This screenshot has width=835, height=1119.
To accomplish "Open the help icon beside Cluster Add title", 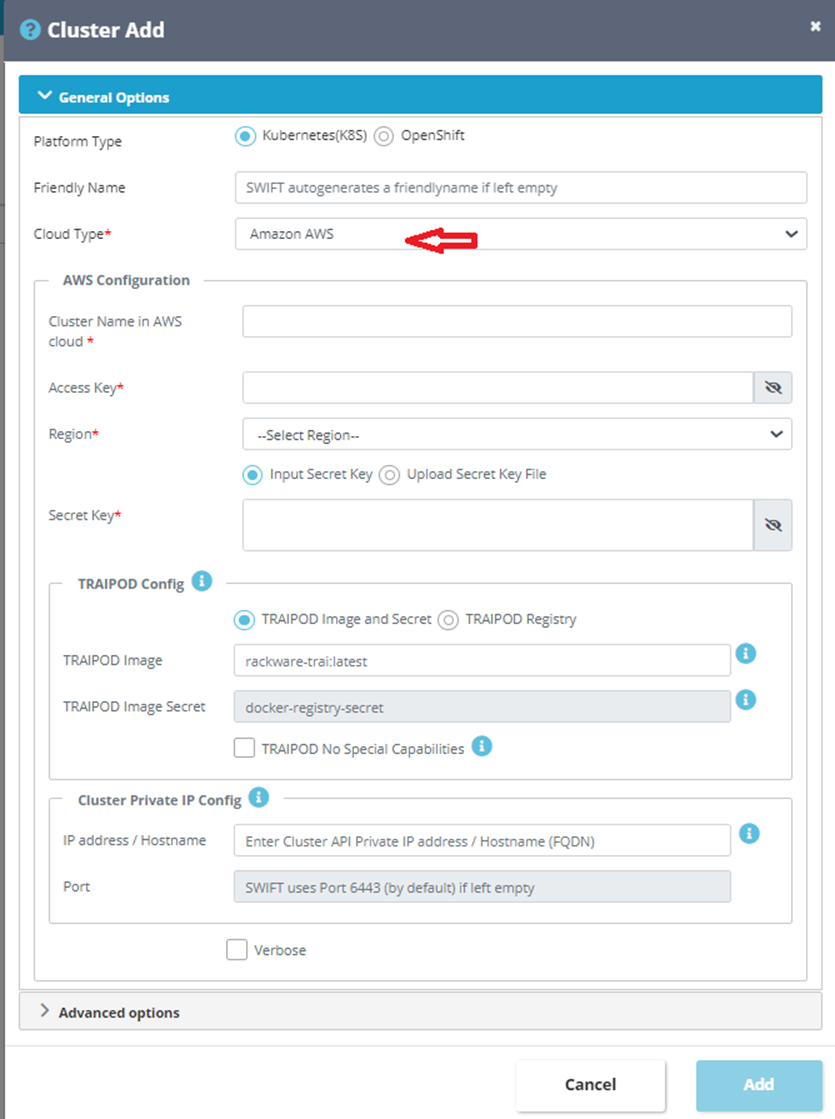I will pos(30,30).
